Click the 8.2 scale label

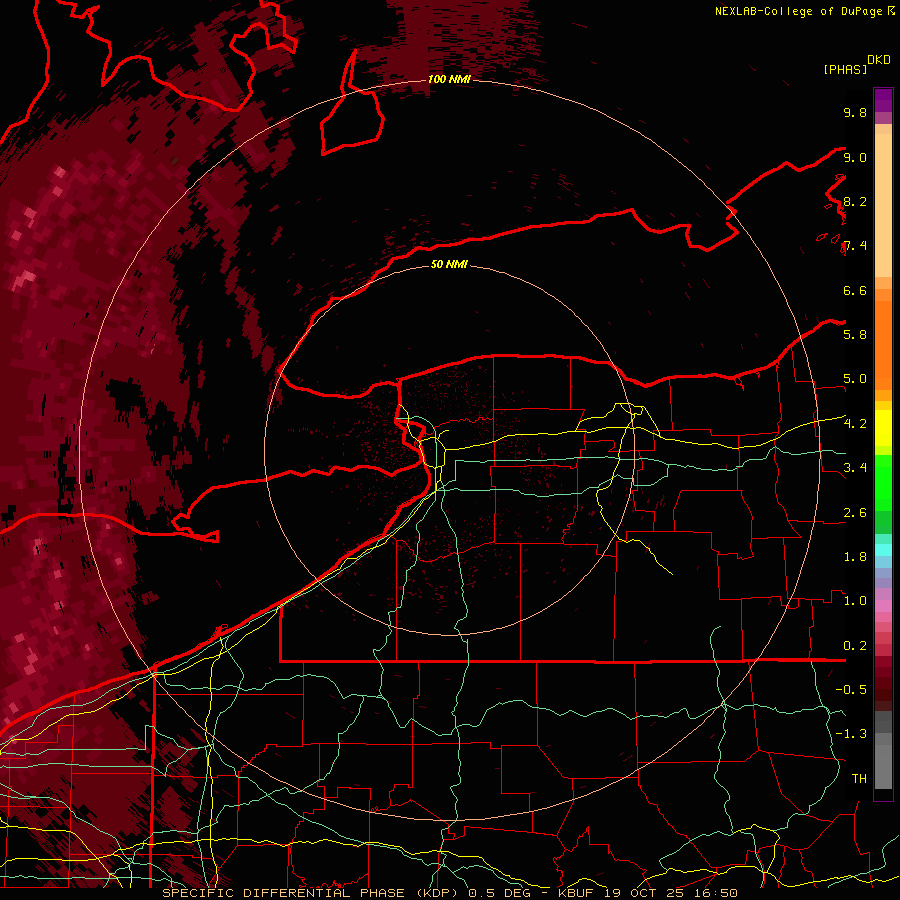[x=855, y=201]
